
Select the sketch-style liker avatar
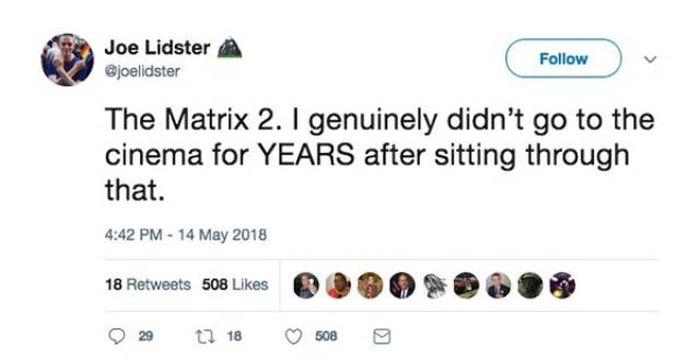pyautogui.click(x=434, y=285)
